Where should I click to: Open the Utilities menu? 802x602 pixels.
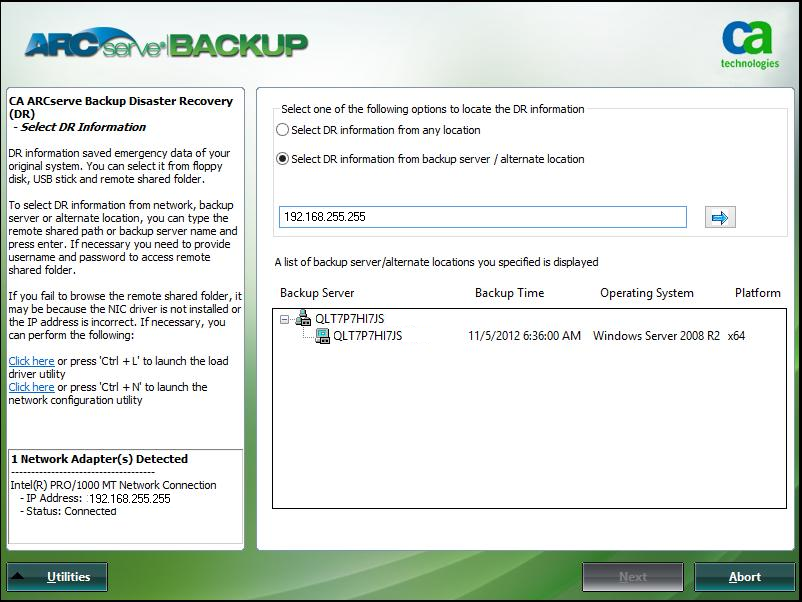(57, 577)
